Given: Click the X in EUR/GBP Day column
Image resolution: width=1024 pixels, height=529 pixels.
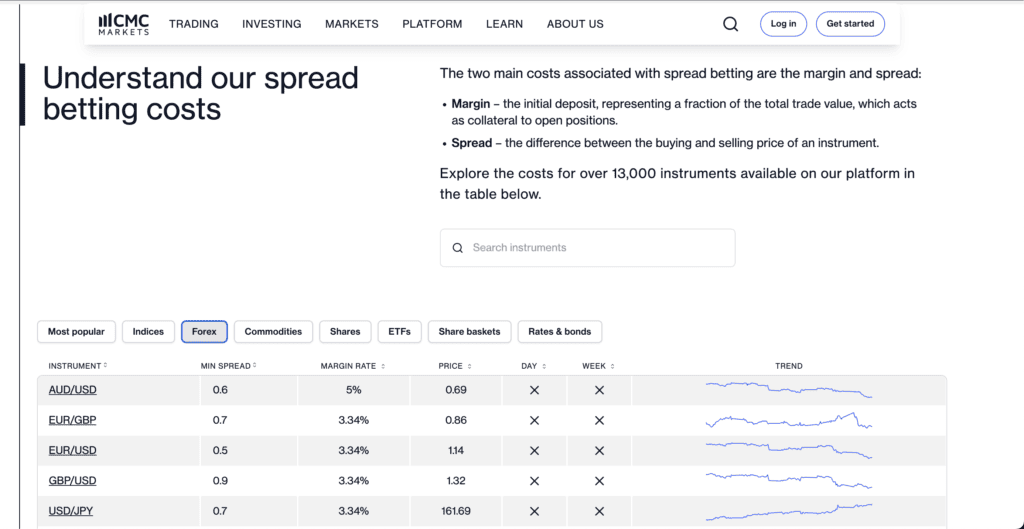Looking at the screenshot, I should tap(534, 421).
